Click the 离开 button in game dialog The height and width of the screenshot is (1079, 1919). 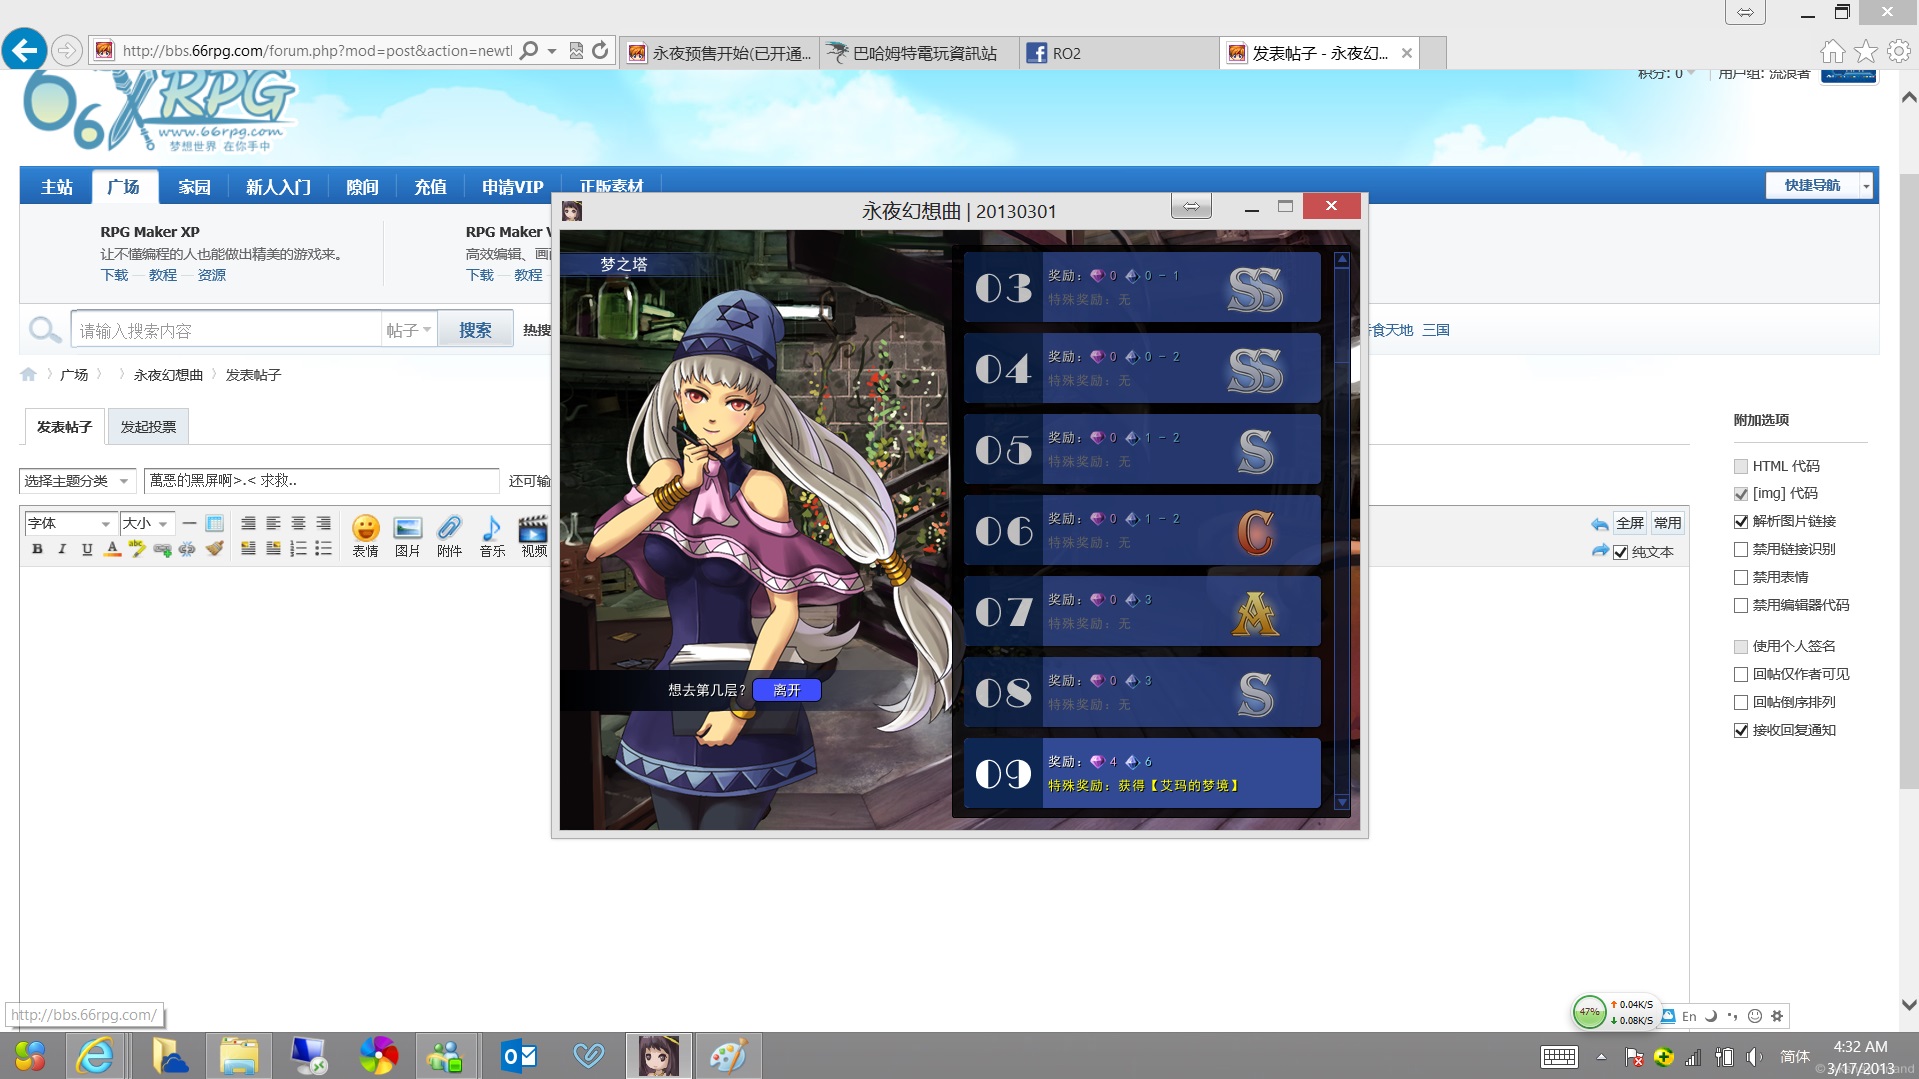[786, 690]
